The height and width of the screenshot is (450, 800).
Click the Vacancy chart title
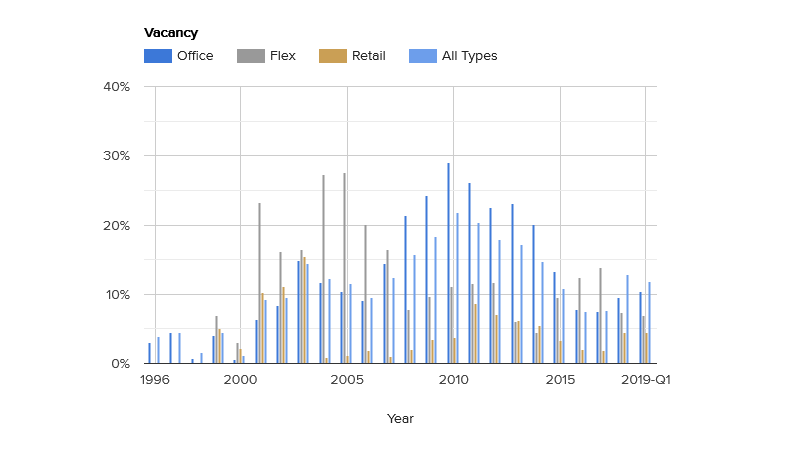pyautogui.click(x=171, y=33)
